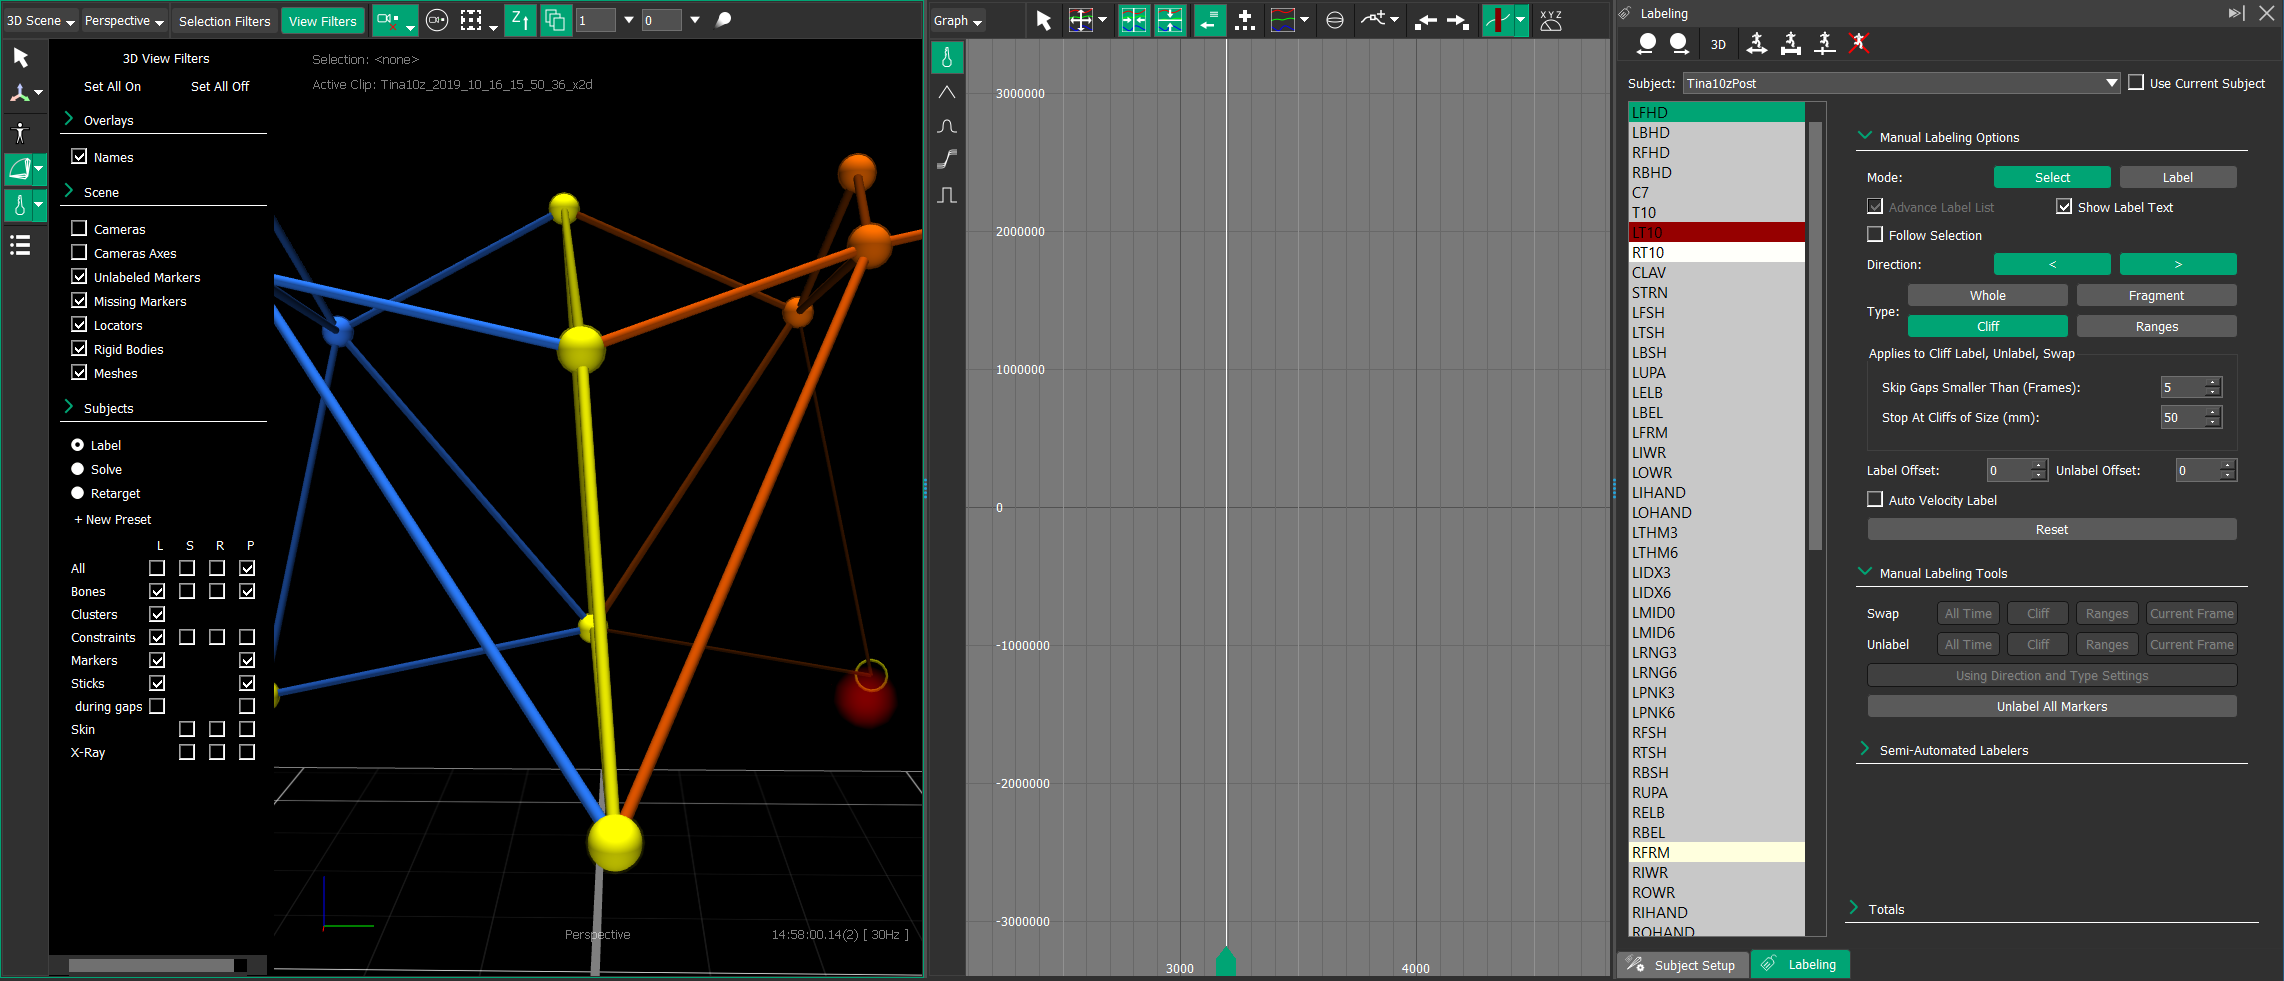
Task: Click the green playhead marker on the timeline
Action: (1225, 962)
